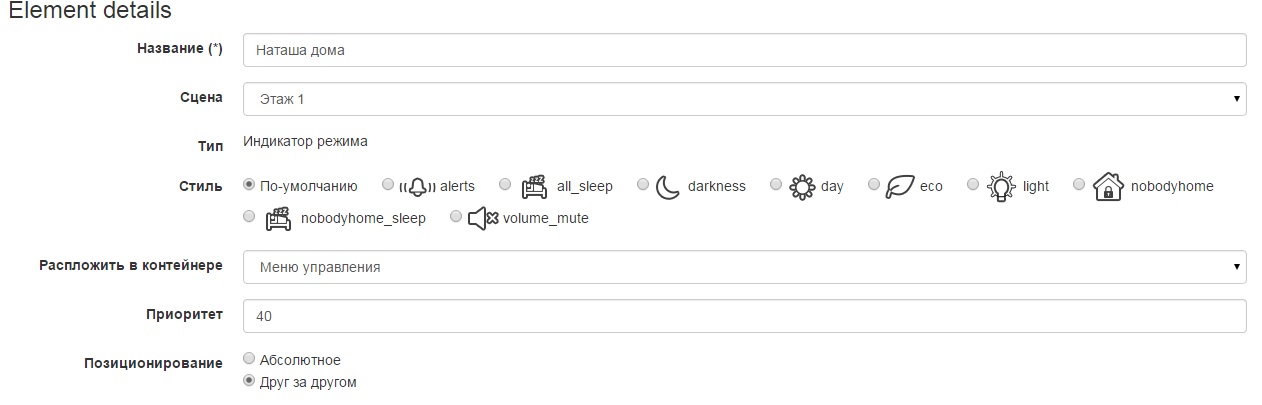
Task: Select the volume_mute style radio button
Action: pos(456,216)
